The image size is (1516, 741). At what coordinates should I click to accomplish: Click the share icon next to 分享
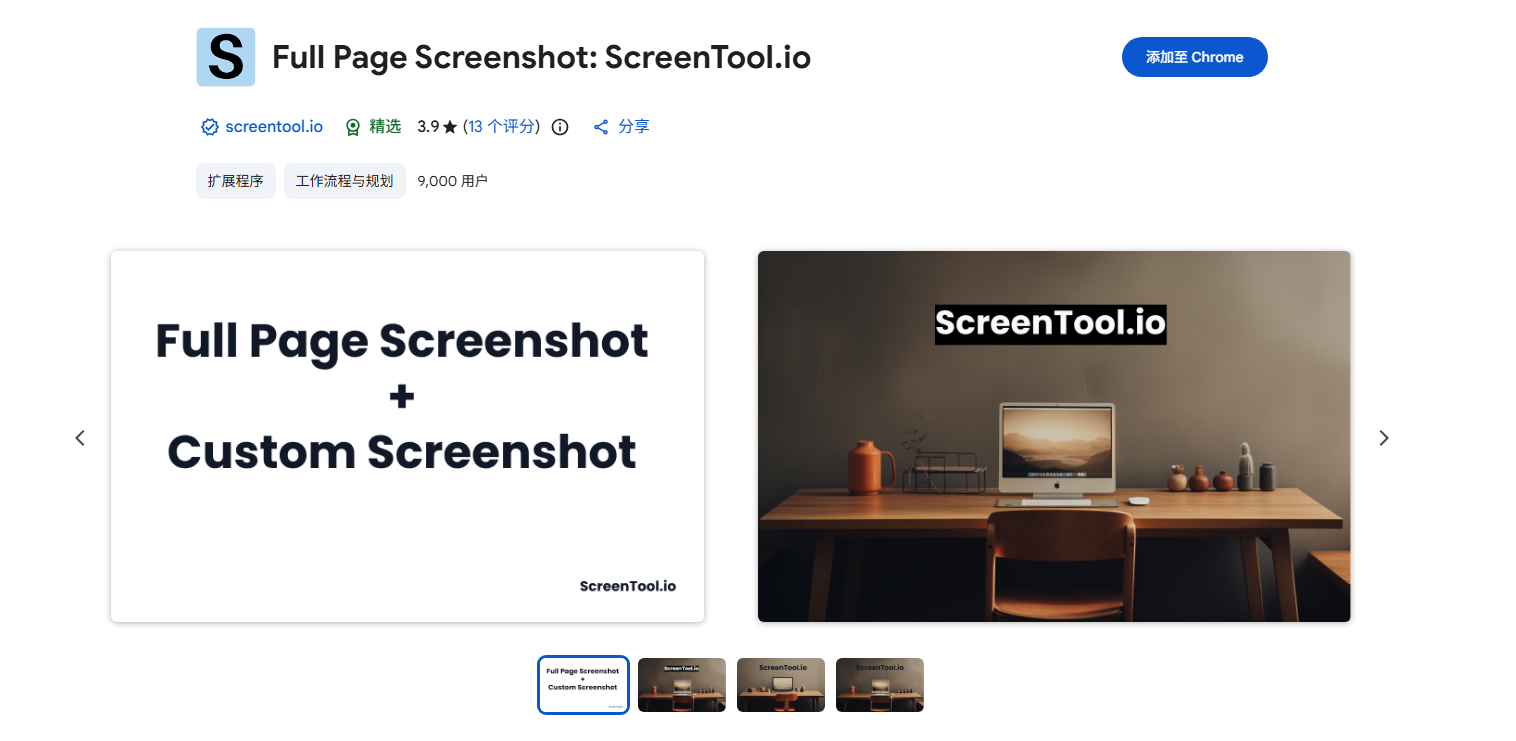(601, 127)
